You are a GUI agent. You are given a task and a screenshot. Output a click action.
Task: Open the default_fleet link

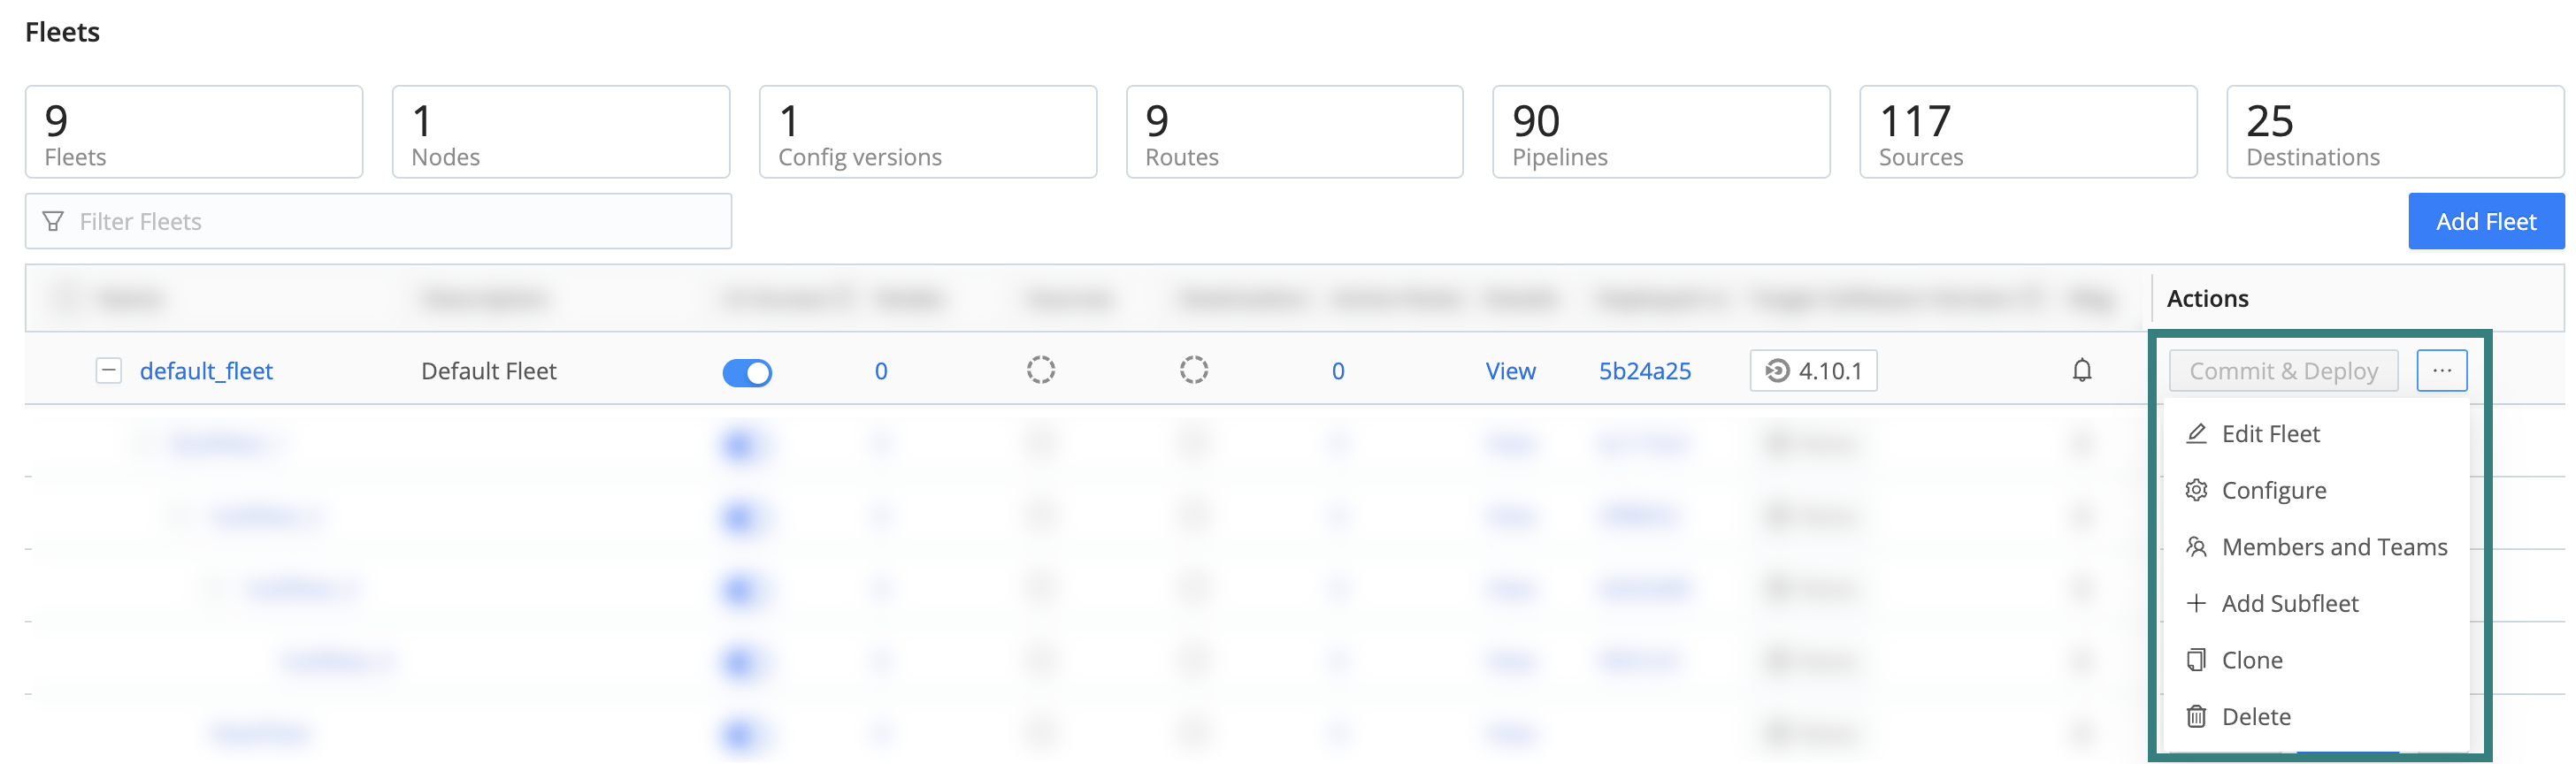[x=206, y=371]
